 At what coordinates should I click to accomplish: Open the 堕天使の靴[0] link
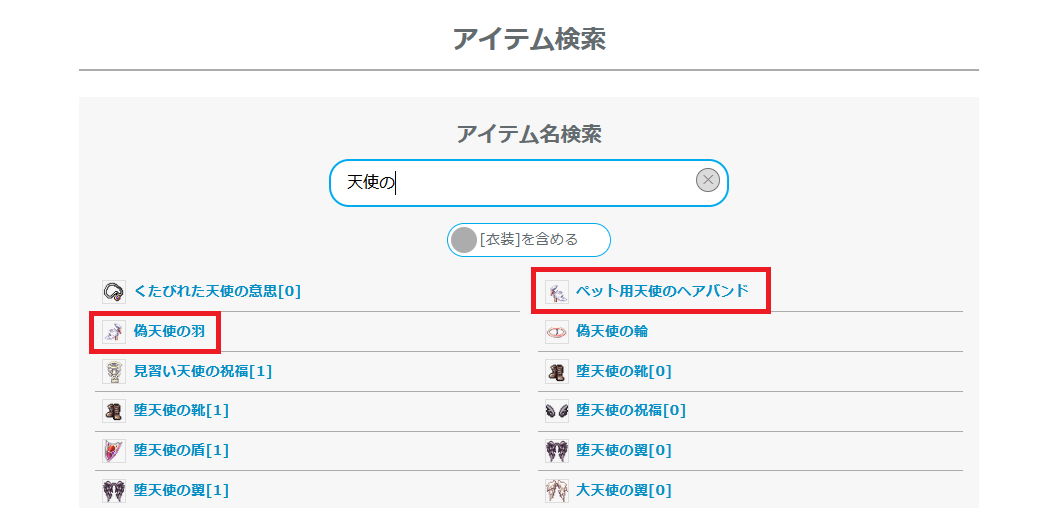(x=623, y=371)
